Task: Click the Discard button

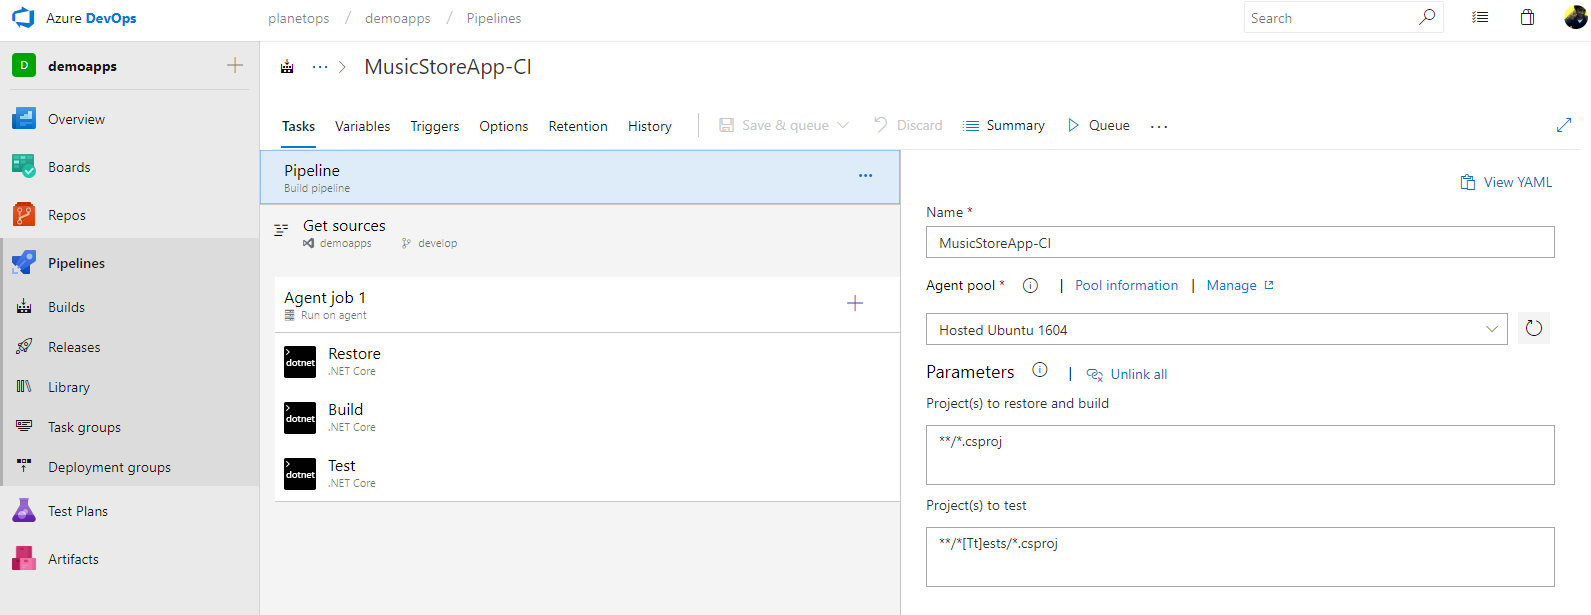Action: (908, 125)
